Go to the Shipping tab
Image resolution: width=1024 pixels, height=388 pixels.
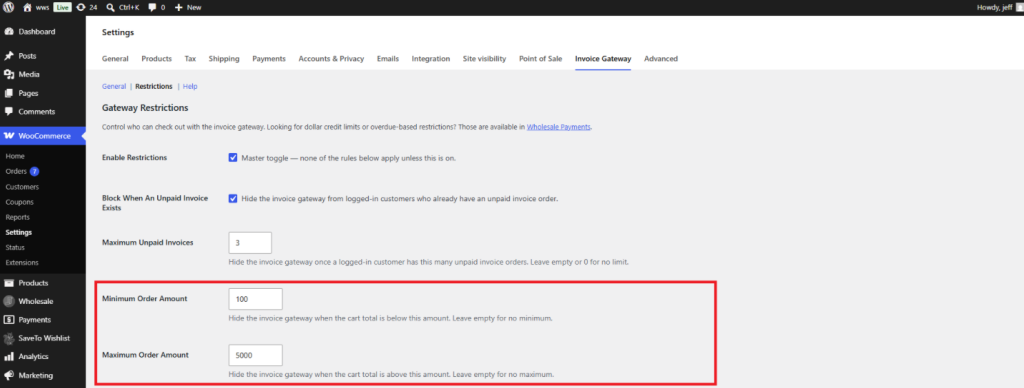click(224, 59)
